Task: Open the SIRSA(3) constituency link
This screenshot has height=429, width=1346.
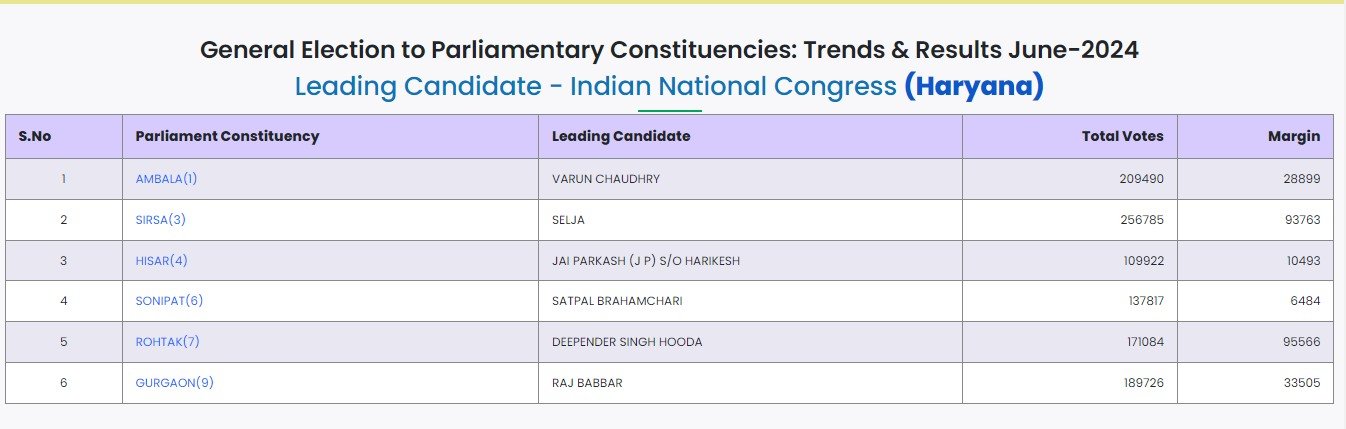Action: click(161, 220)
